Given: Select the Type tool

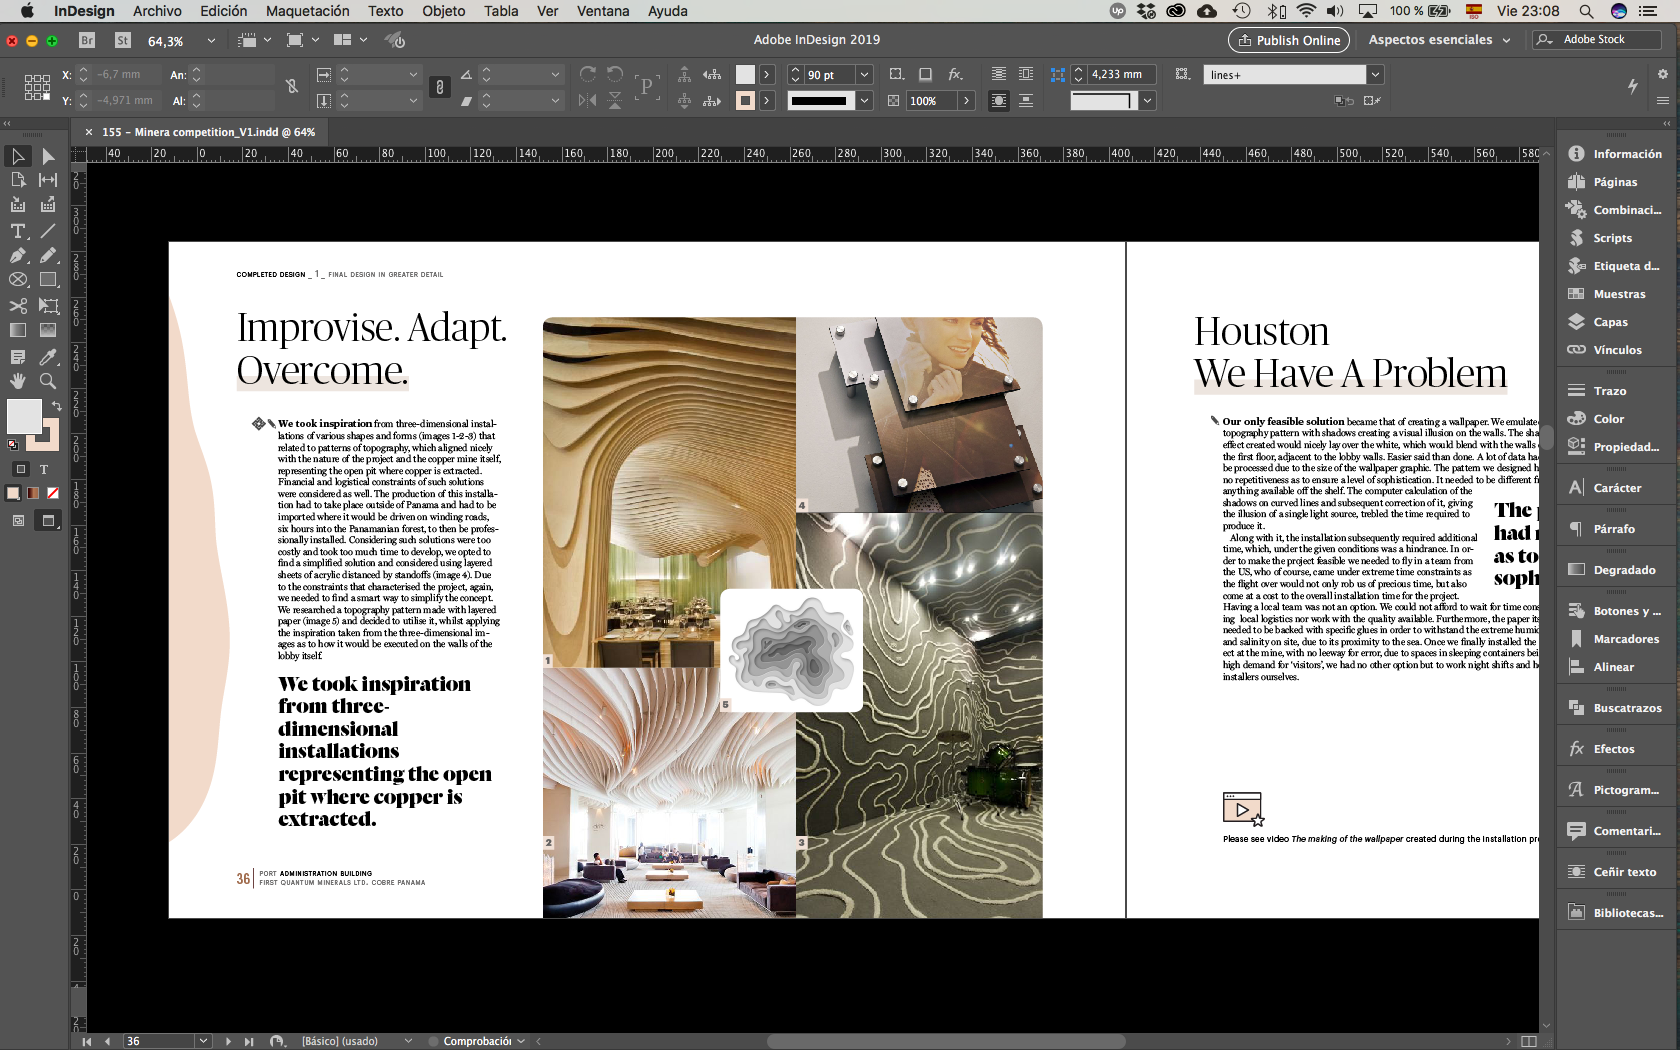Looking at the screenshot, I should coord(18,231).
